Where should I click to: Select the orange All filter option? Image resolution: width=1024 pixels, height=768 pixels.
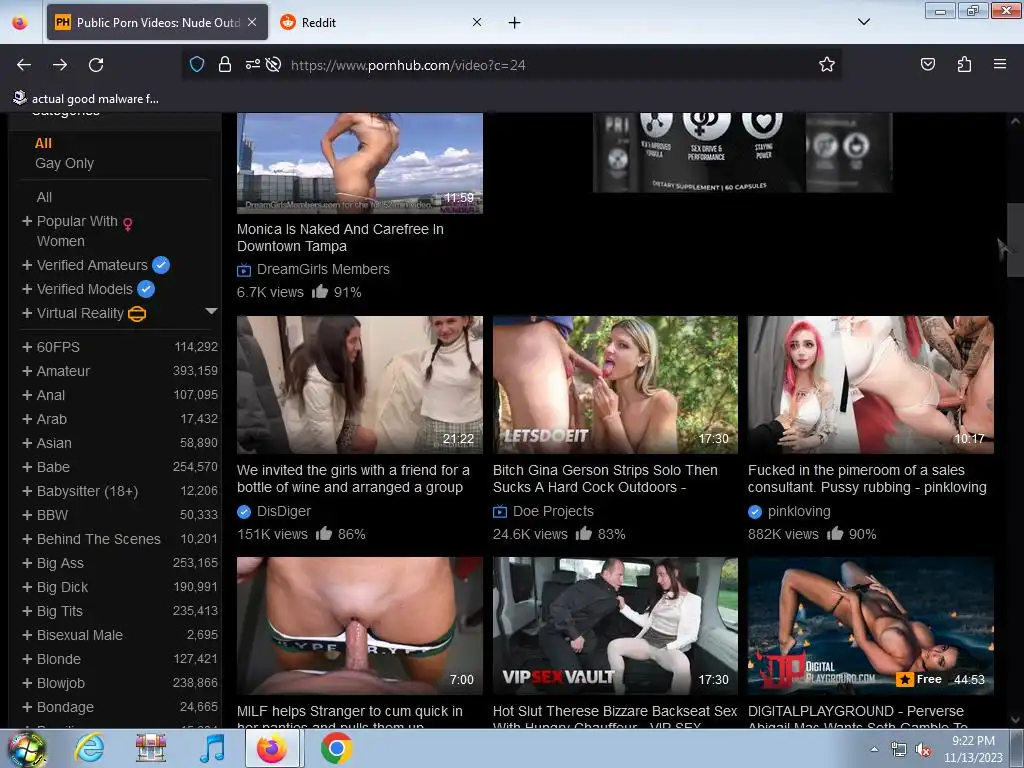coord(43,143)
